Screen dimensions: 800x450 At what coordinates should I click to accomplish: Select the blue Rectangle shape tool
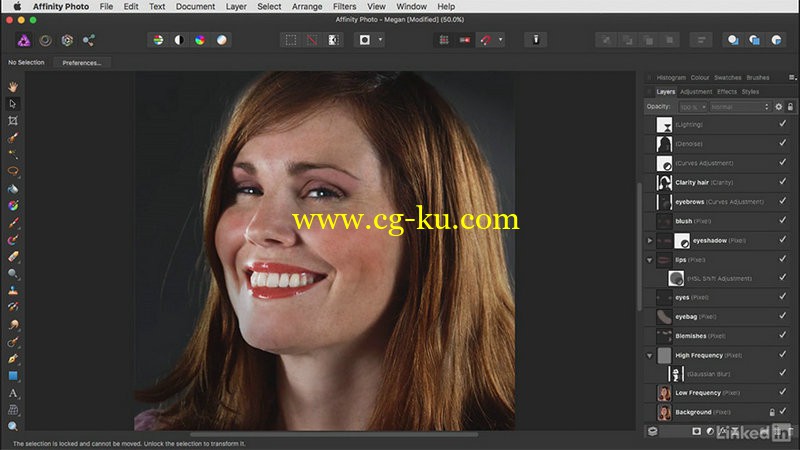click(13, 376)
